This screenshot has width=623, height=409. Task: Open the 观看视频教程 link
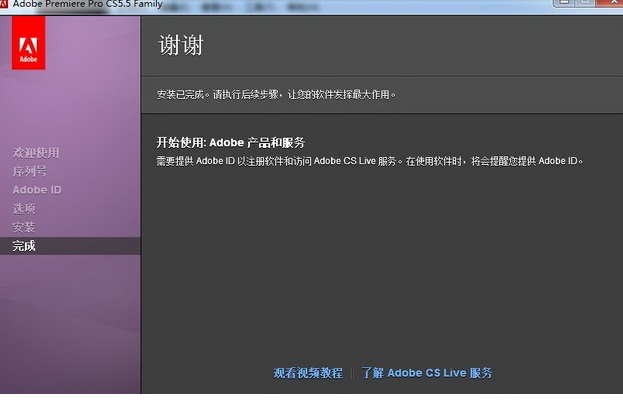[308, 373]
